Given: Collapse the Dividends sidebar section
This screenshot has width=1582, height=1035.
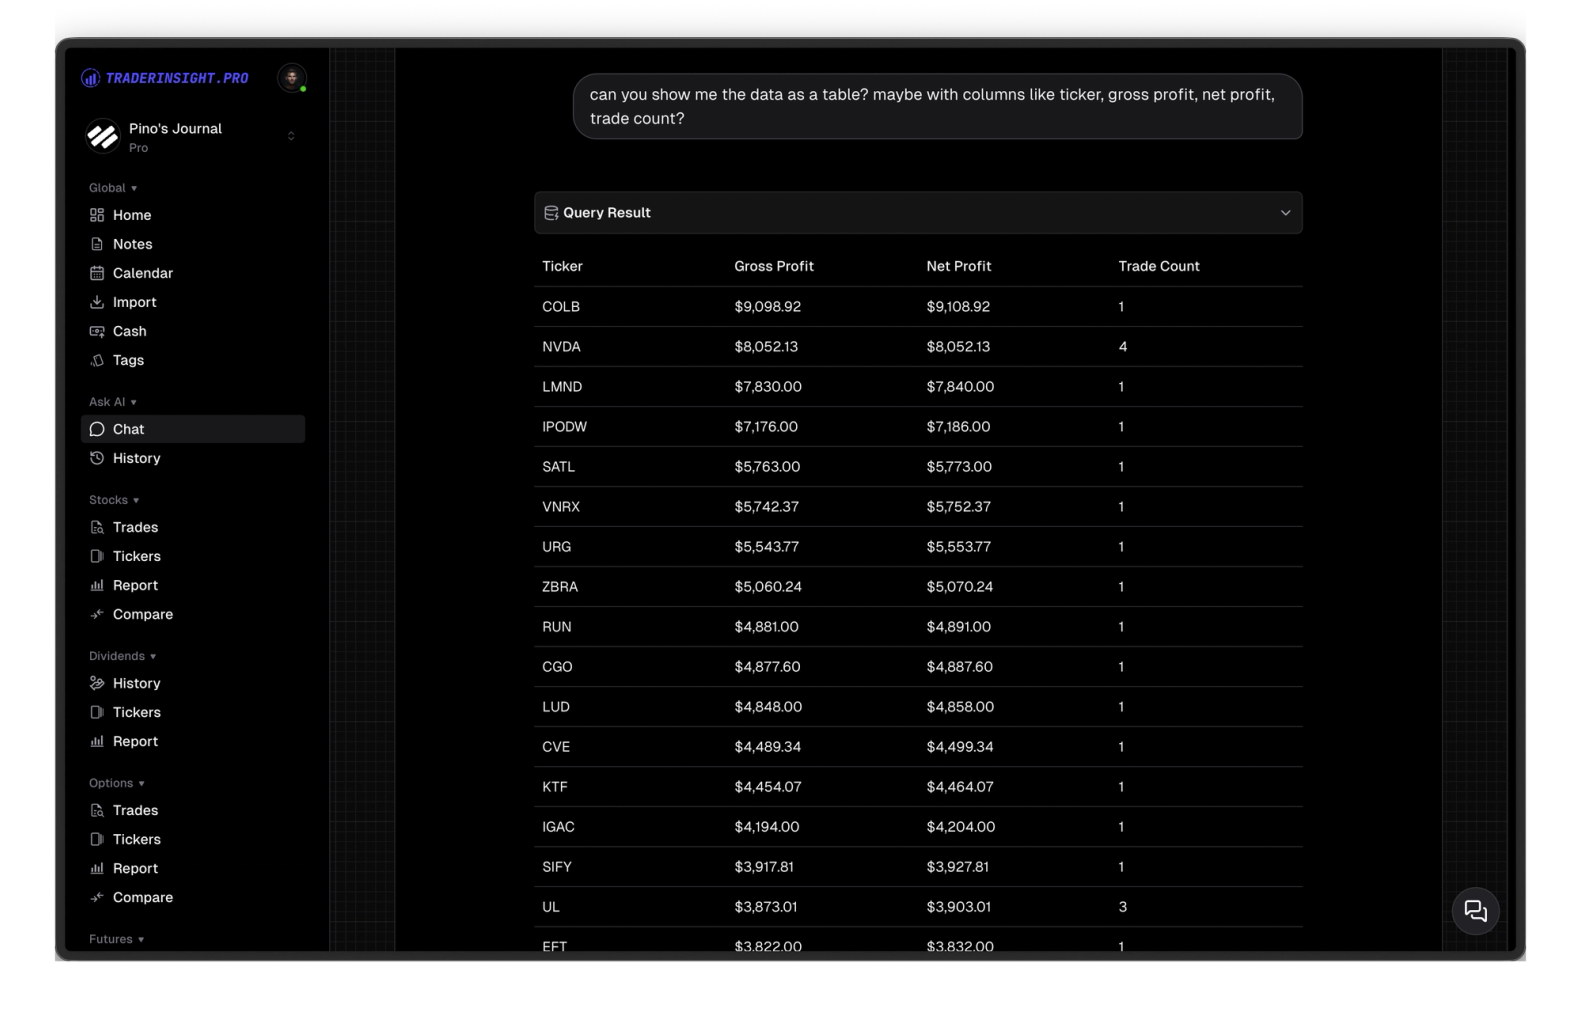Looking at the screenshot, I should click(x=122, y=656).
